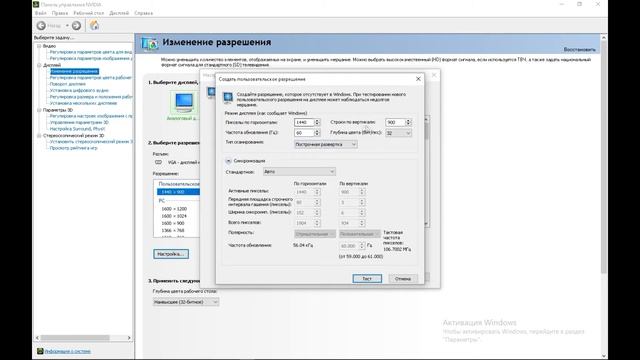Close the custom resolution dialog
This screenshot has height=360, width=640.
tap(418, 79)
